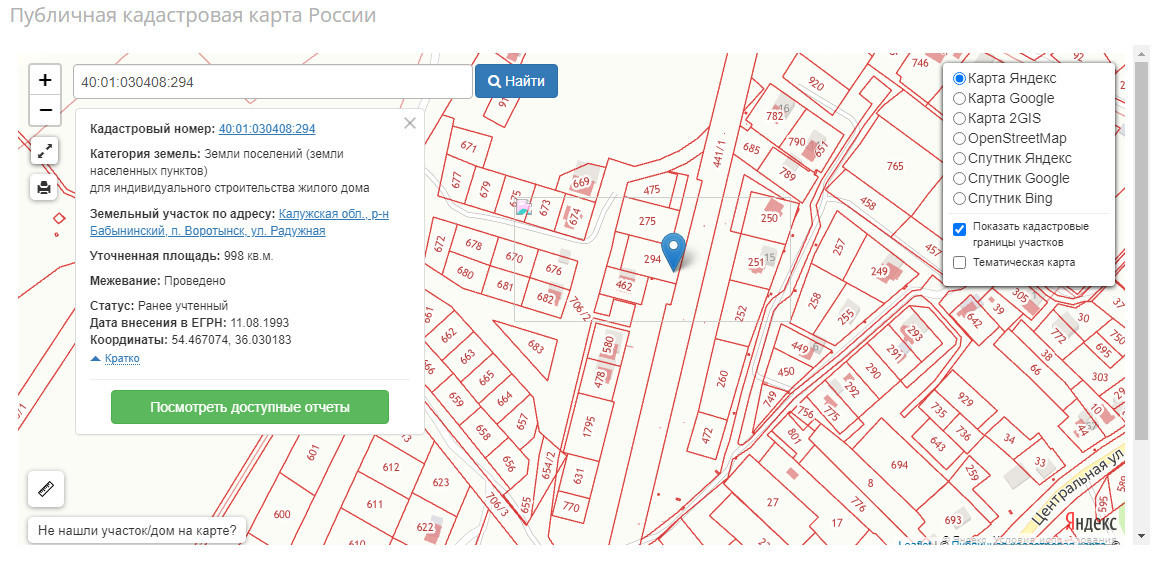
Task: Click parcel 694 on the map
Action: [900, 465]
